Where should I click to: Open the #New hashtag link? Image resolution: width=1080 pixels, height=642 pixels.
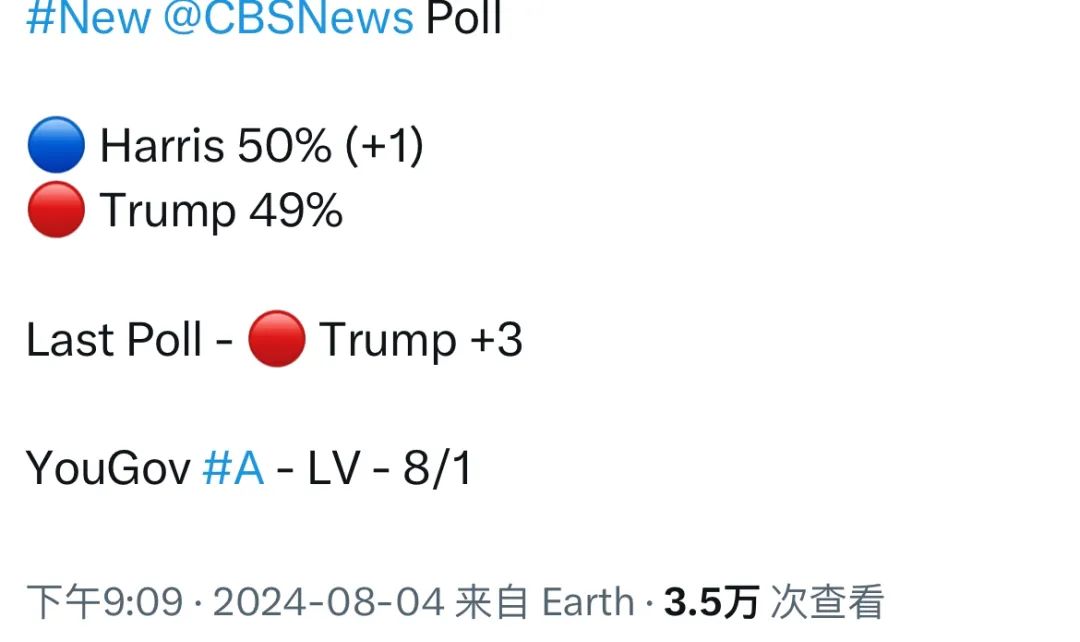click(x=88, y=17)
